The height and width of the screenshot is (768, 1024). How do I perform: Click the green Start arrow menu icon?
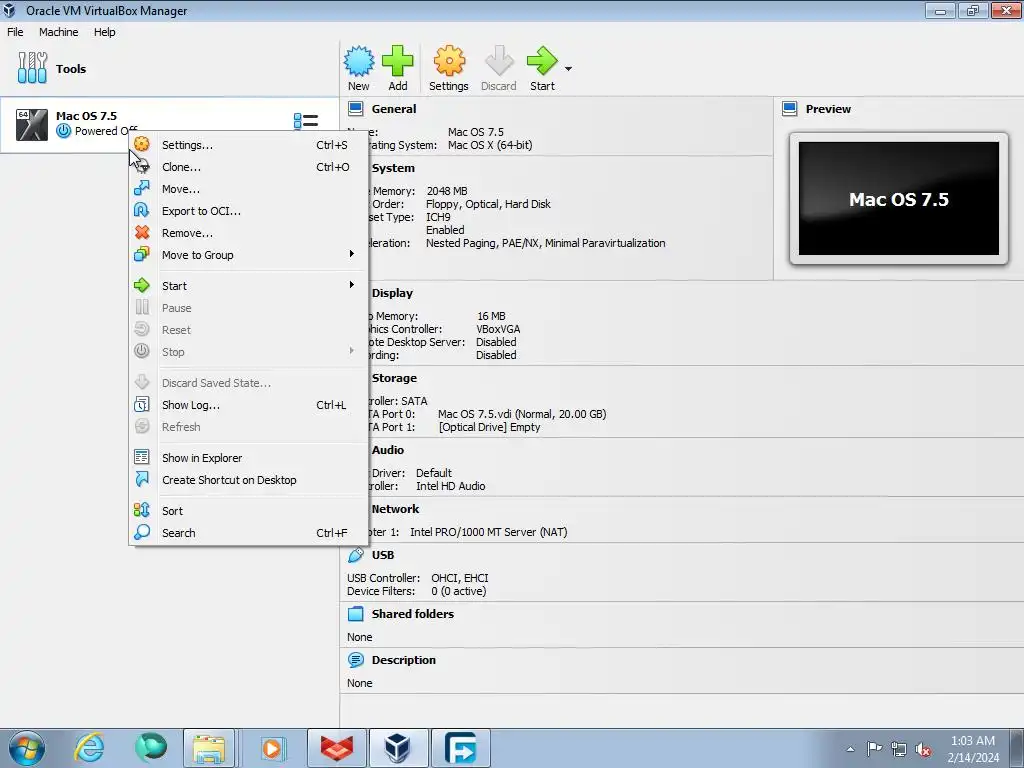pos(142,285)
